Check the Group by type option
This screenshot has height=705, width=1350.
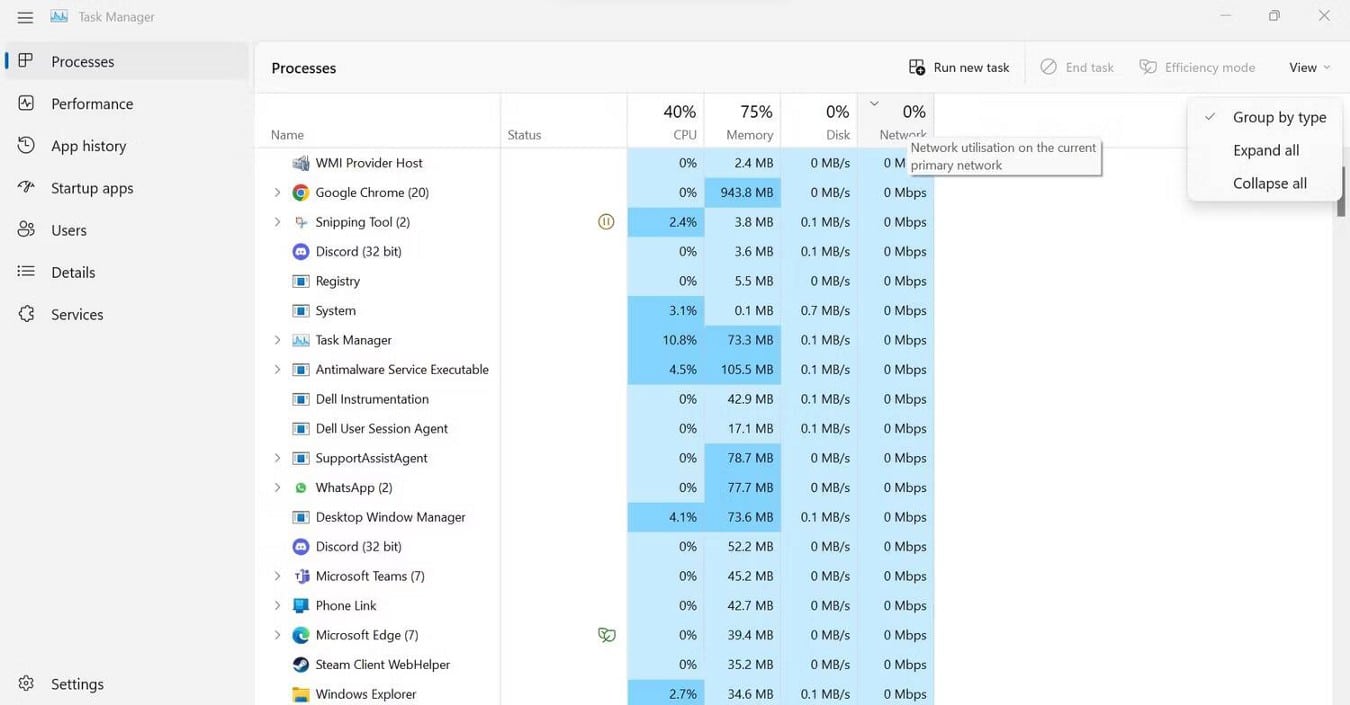(x=1279, y=117)
